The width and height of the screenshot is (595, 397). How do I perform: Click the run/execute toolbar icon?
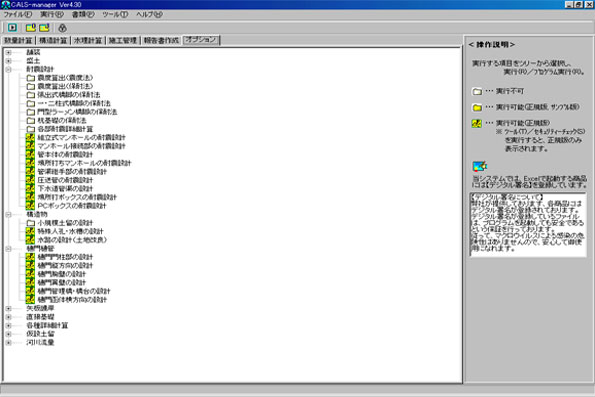pos(12,28)
